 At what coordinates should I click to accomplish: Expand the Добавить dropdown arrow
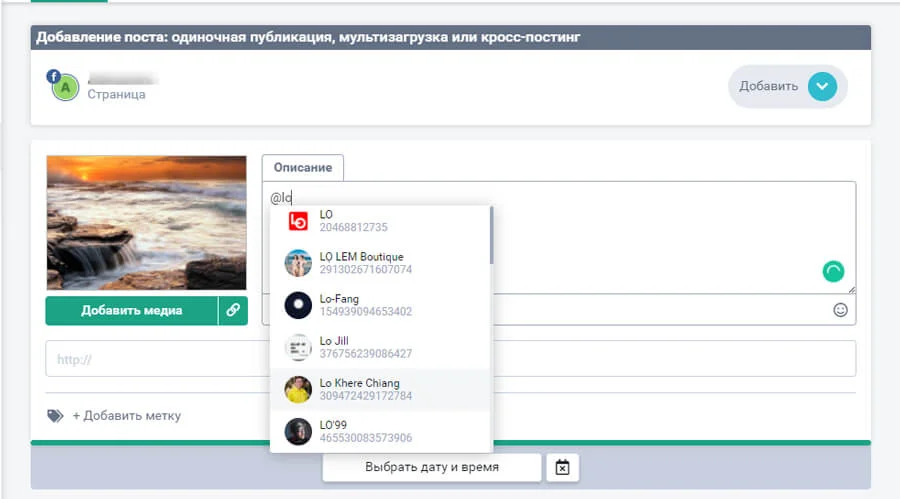click(x=822, y=86)
